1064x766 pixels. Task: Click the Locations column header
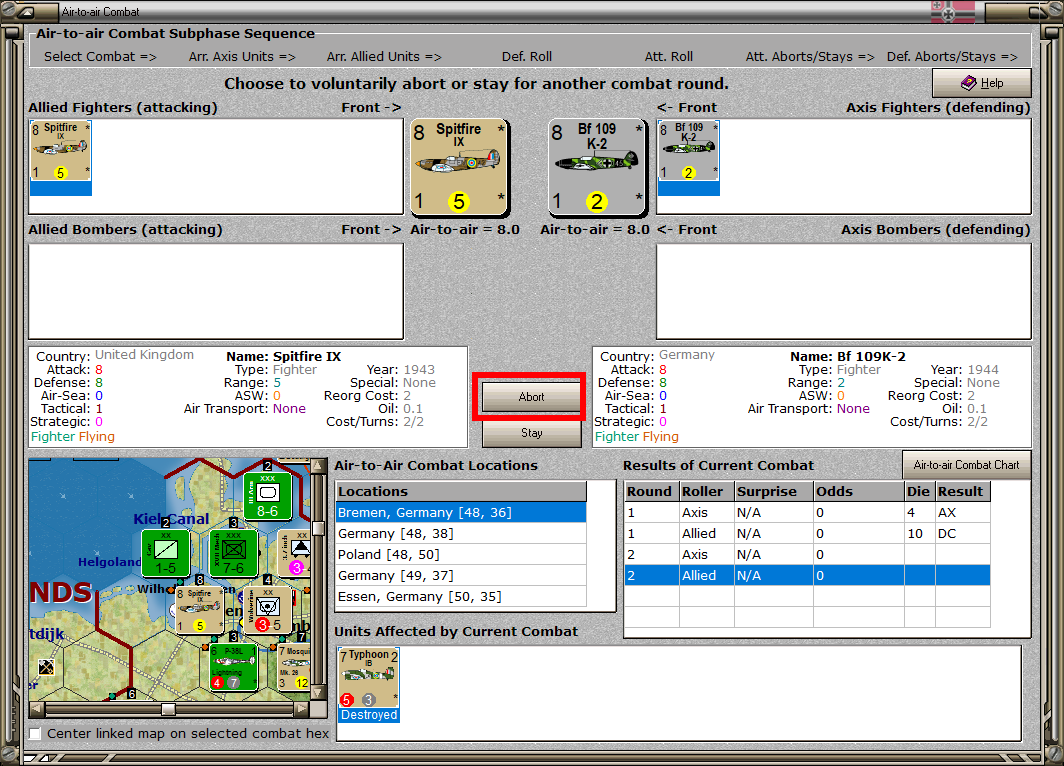[x=461, y=491]
